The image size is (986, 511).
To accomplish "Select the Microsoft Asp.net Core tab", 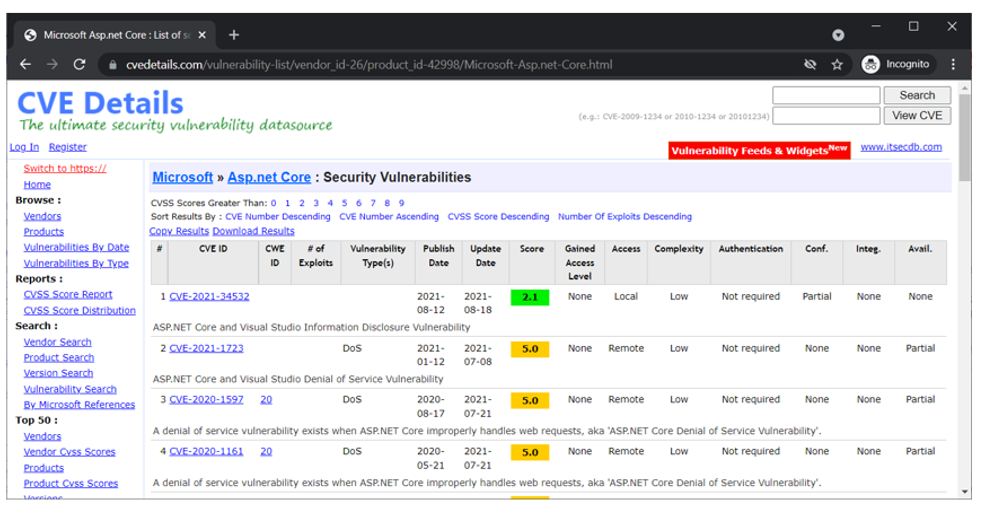I will pos(110,34).
